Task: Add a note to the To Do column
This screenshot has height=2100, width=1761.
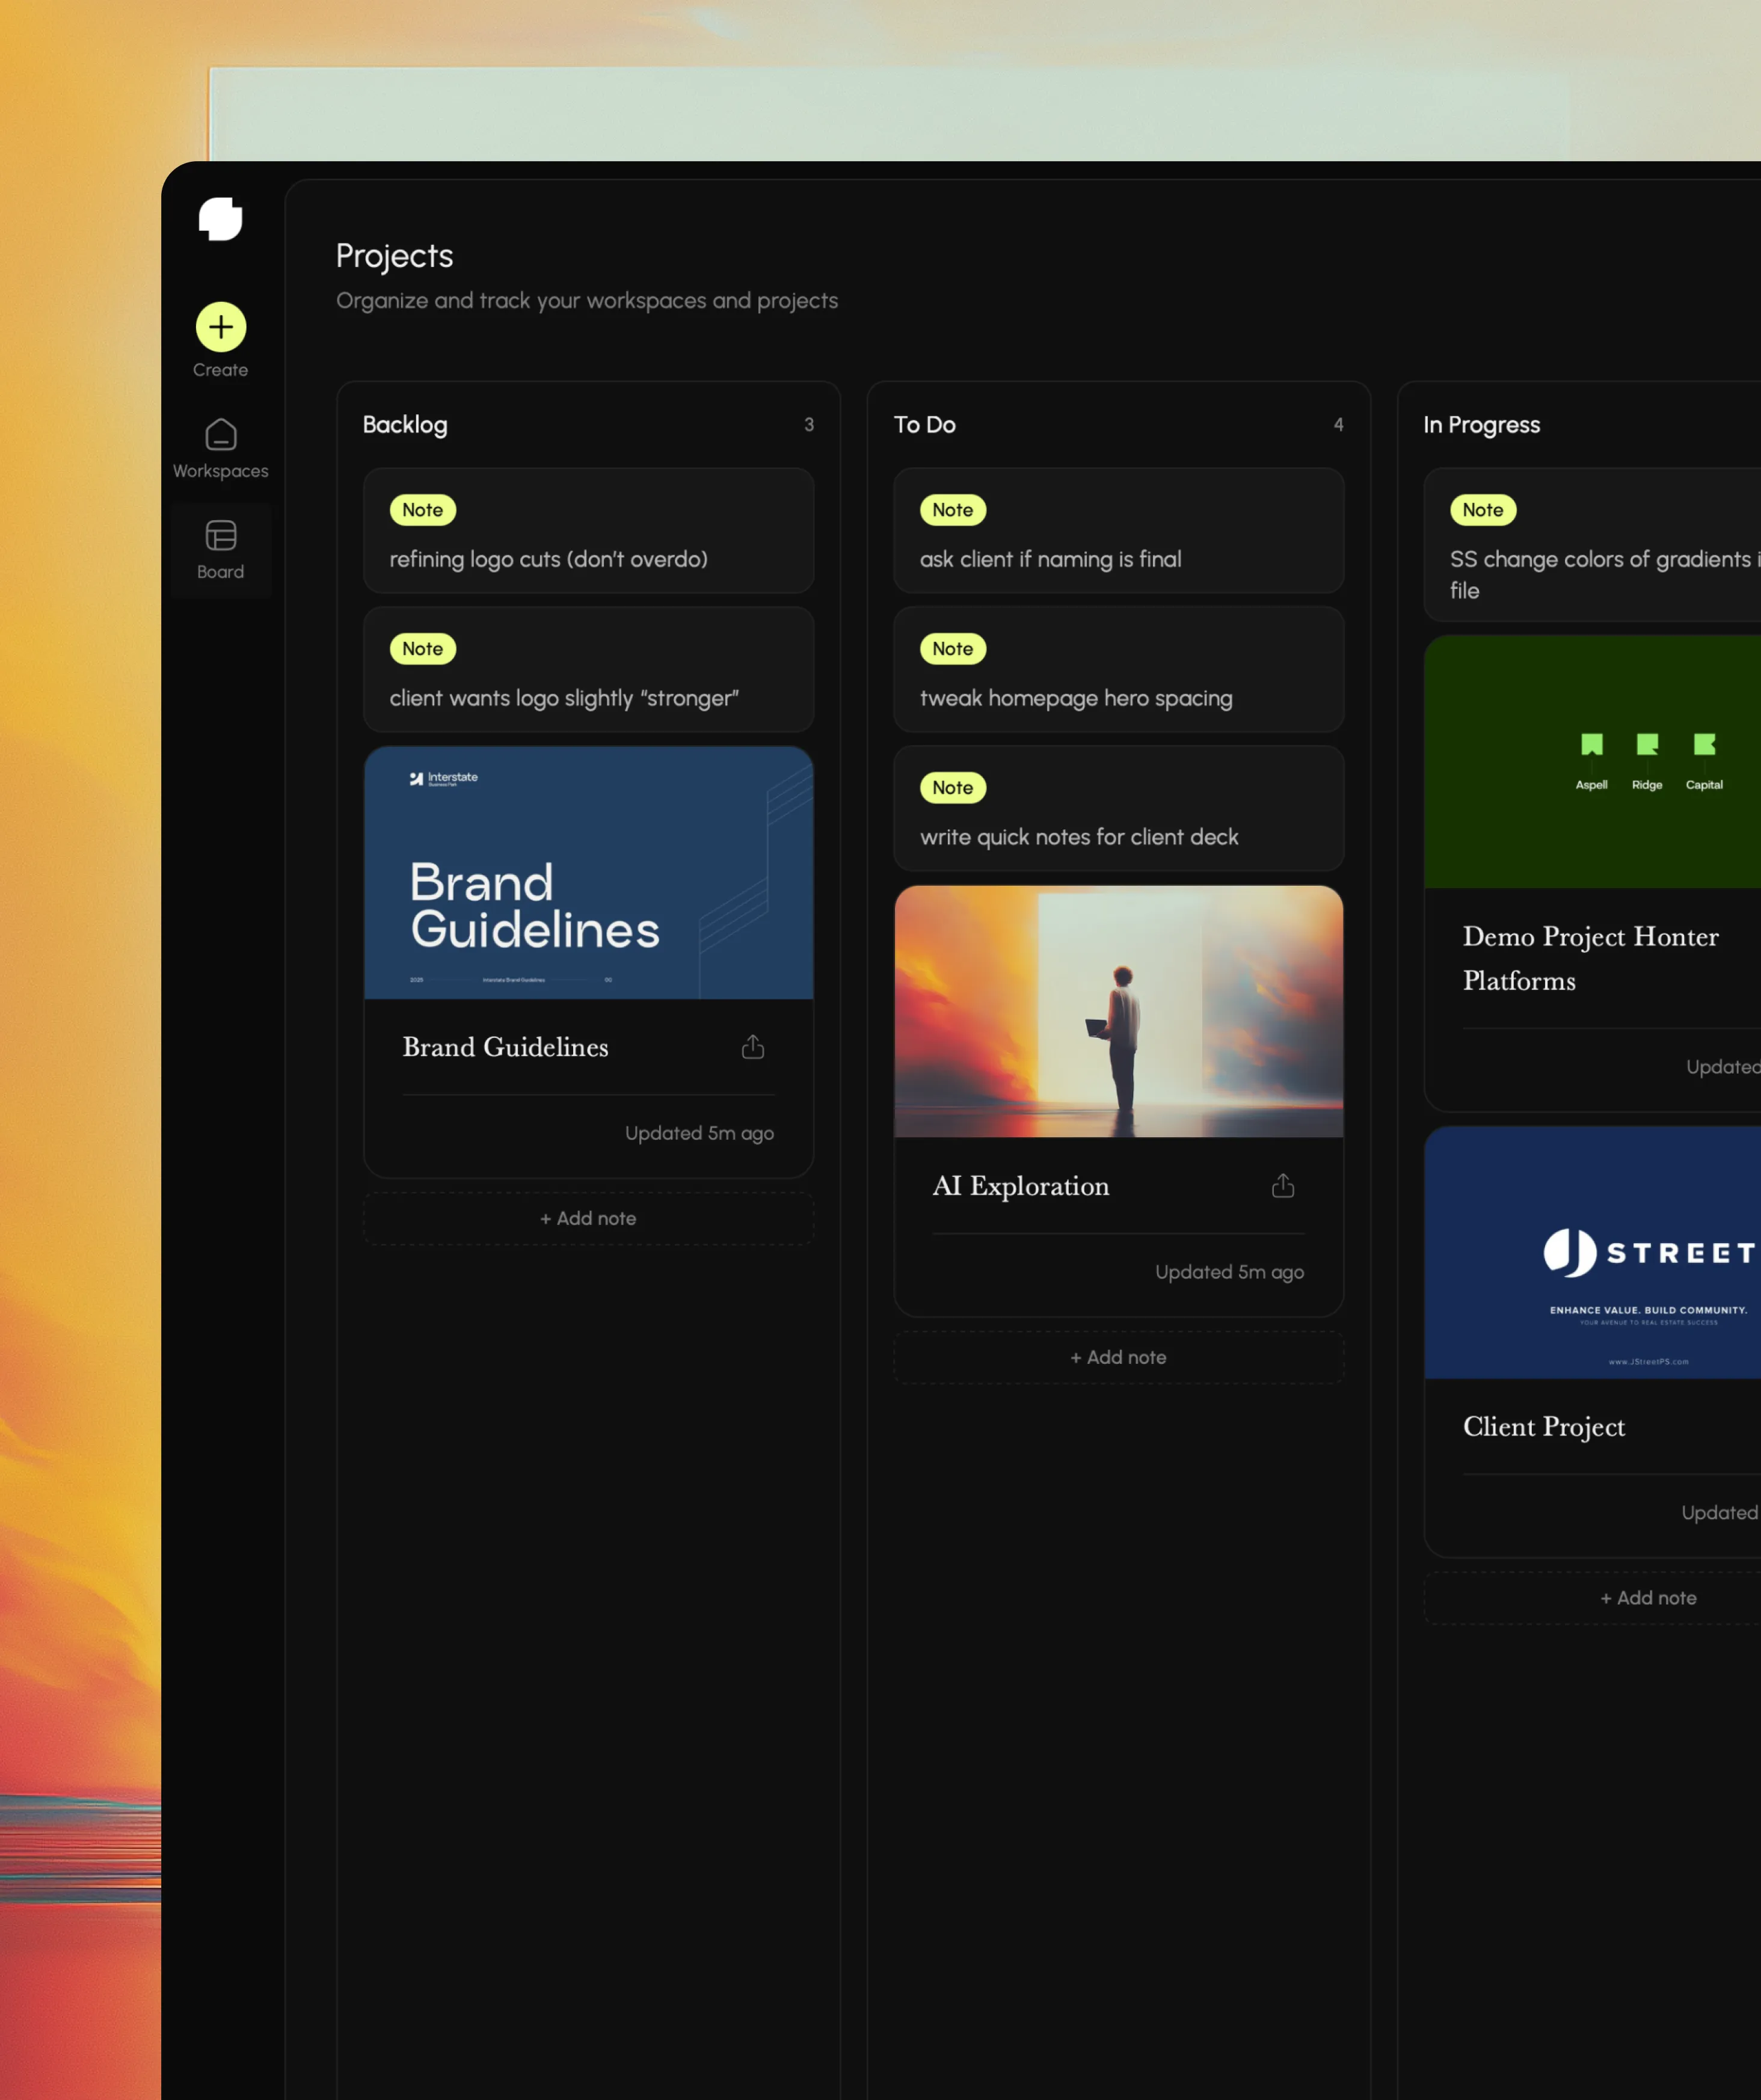Action: 1118,1357
